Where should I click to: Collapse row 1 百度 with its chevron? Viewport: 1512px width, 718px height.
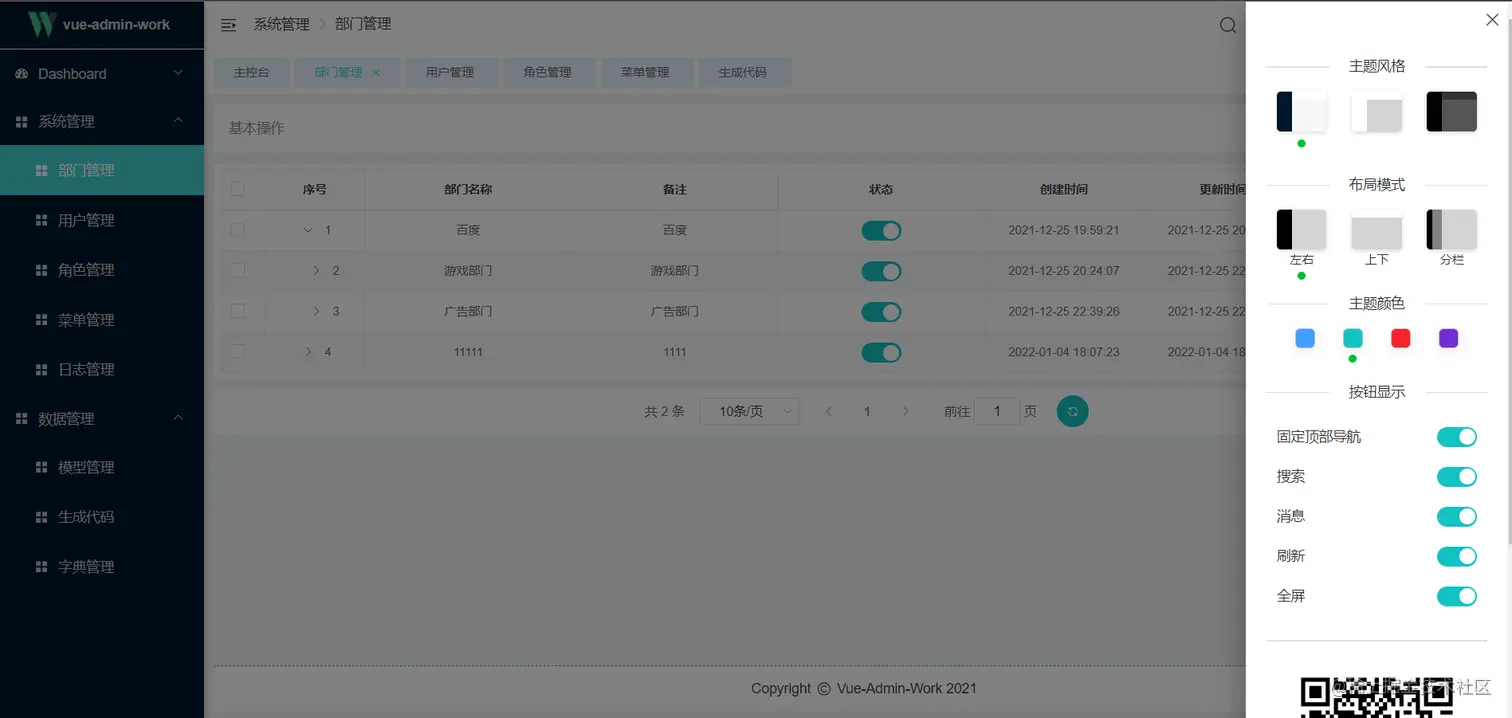(308, 230)
